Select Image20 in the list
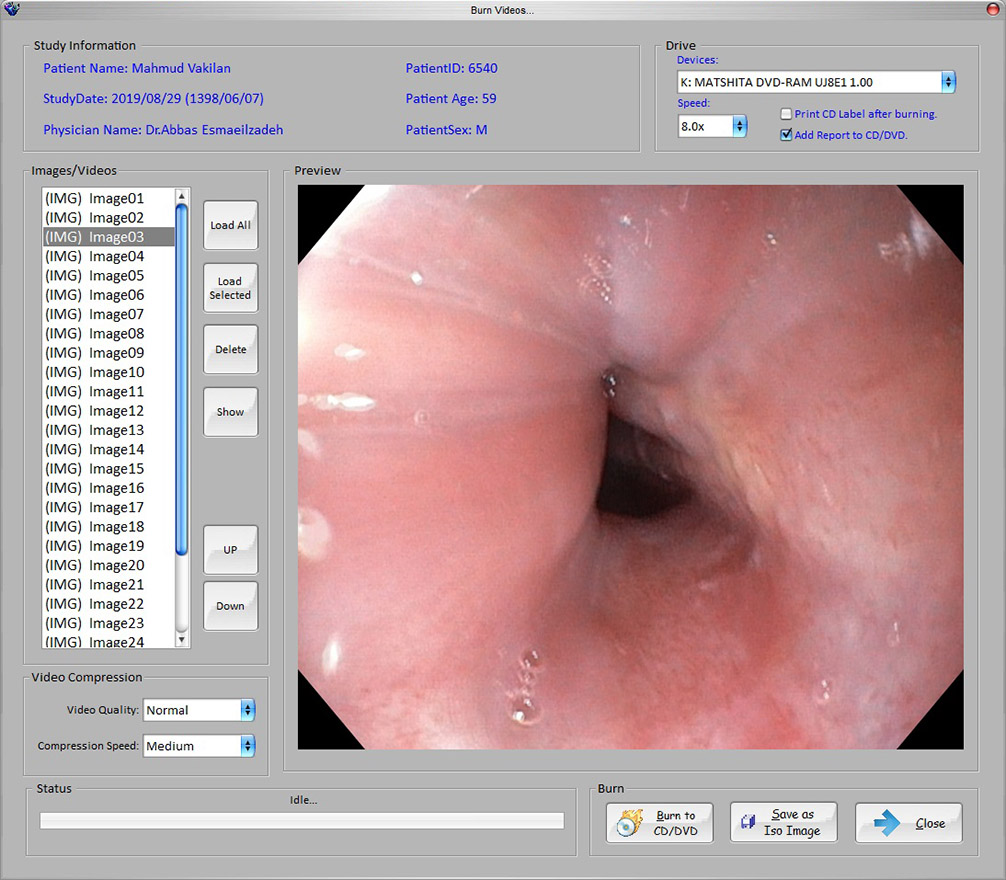This screenshot has height=880, width=1006. click(x=108, y=565)
